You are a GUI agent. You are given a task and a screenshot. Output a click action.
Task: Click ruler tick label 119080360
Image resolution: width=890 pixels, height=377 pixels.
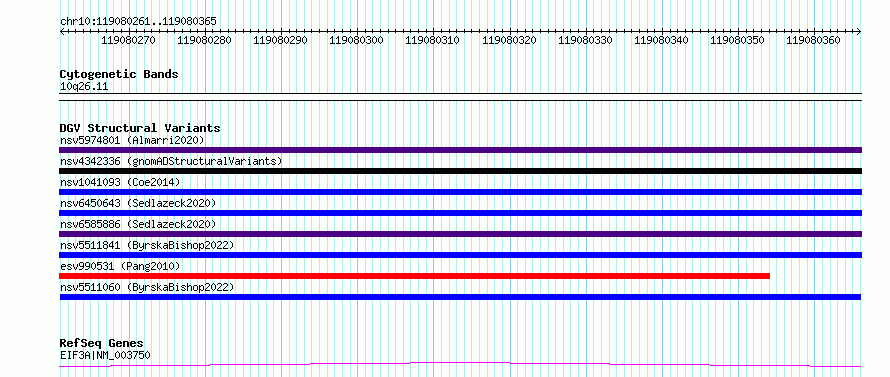click(813, 40)
